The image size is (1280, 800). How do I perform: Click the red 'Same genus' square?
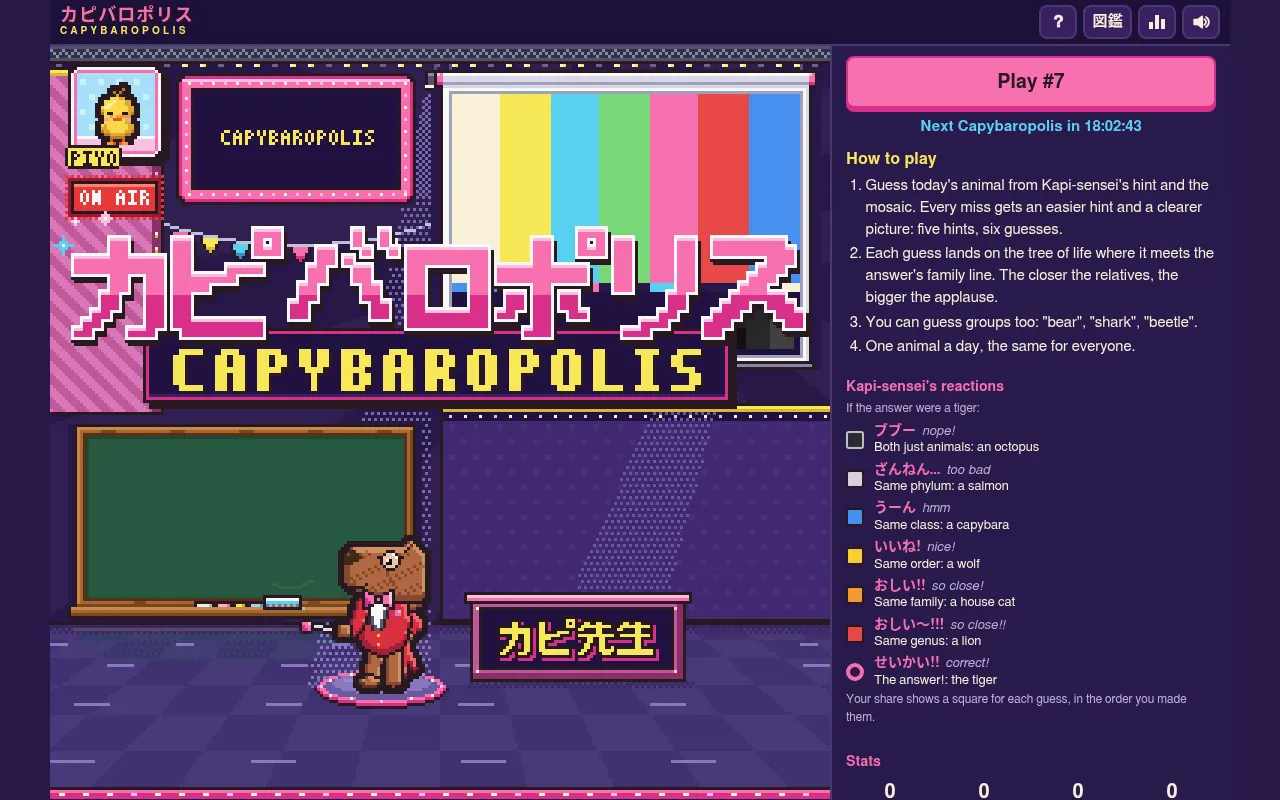855,634
